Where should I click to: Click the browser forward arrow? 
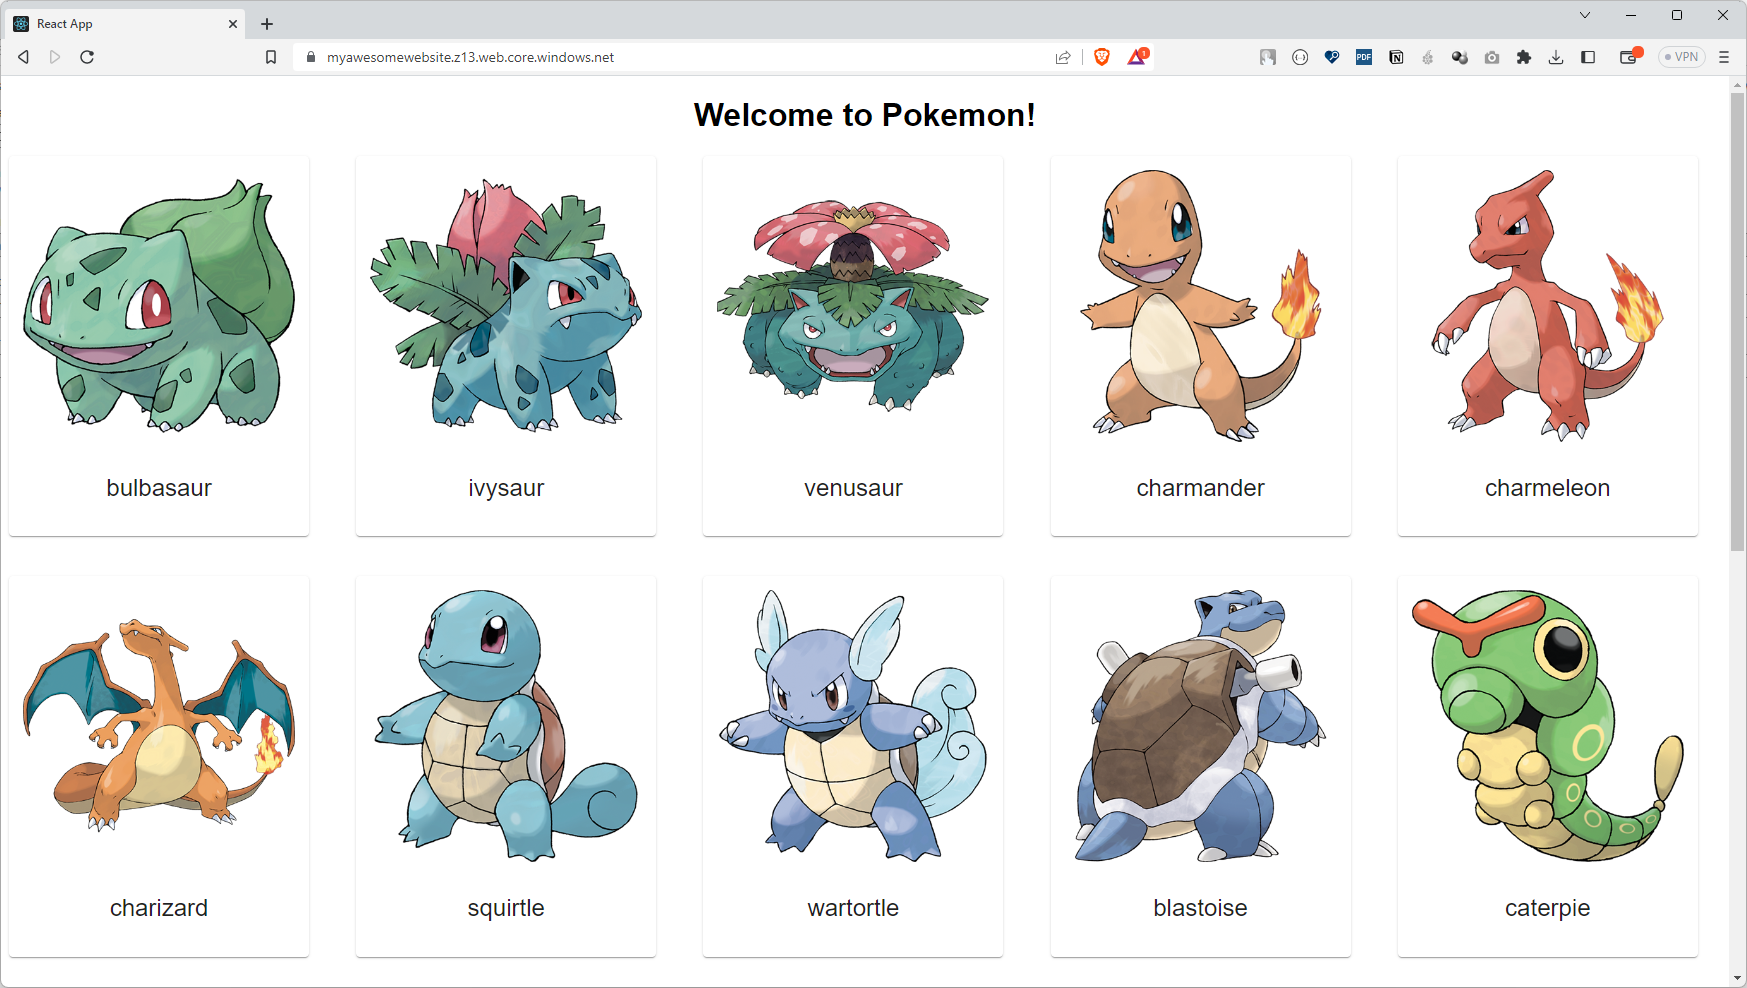click(x=55, y=57)
